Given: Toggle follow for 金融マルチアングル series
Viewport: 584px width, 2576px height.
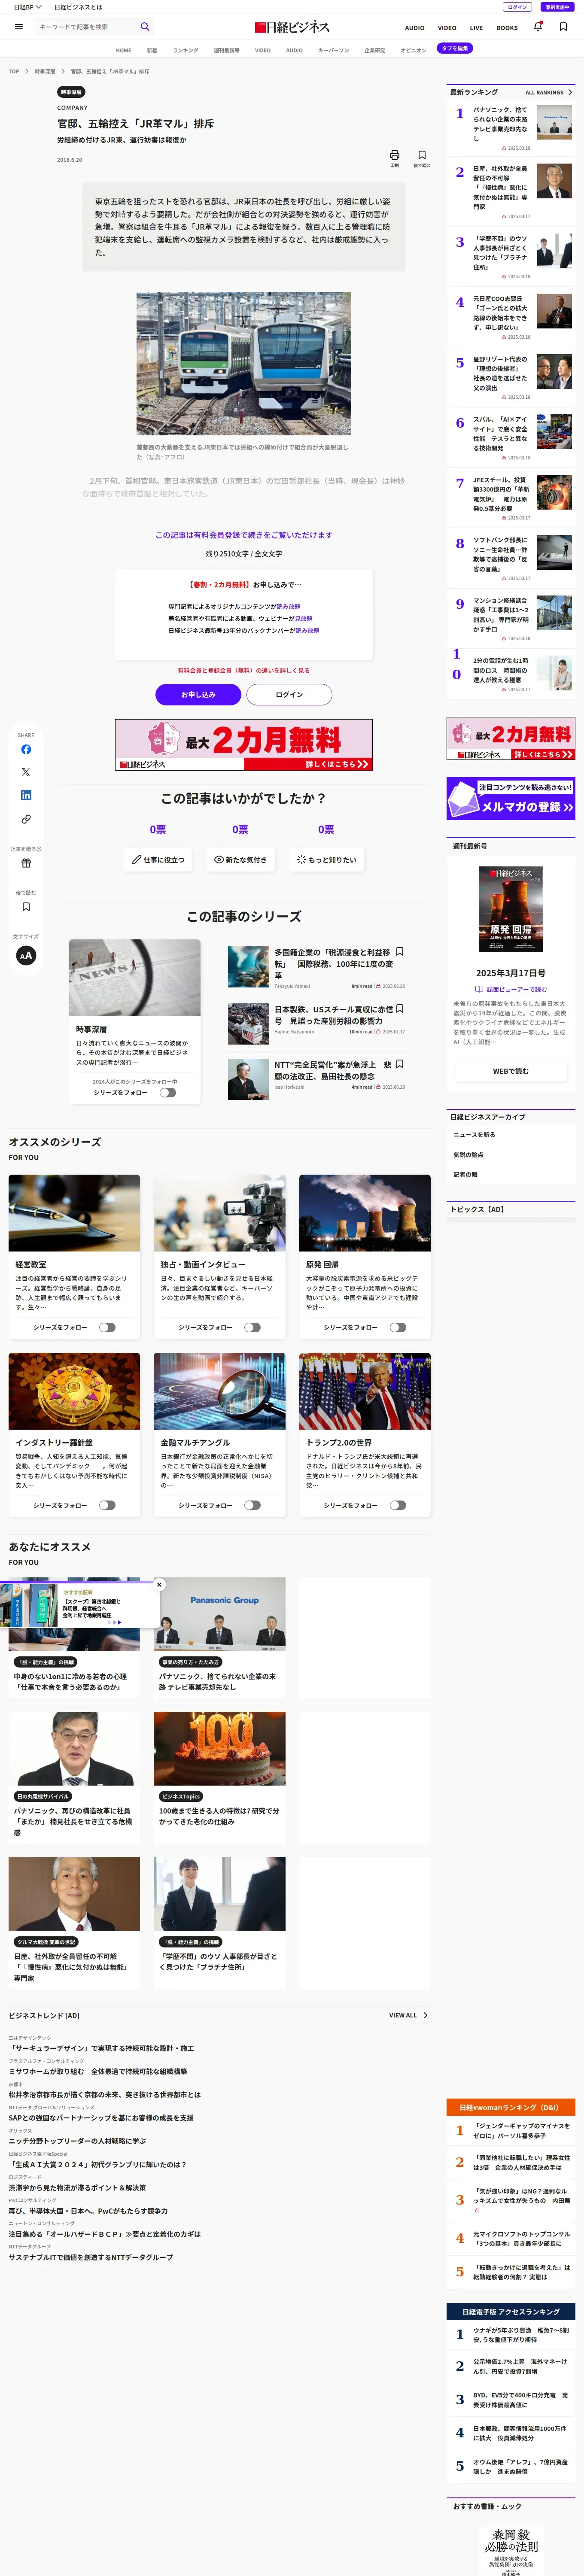Looking at the screenshot, I should 252,1505.
